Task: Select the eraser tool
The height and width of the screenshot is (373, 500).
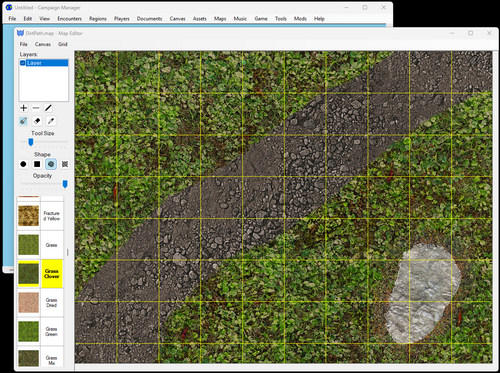Action: click(x=37, y=121)
